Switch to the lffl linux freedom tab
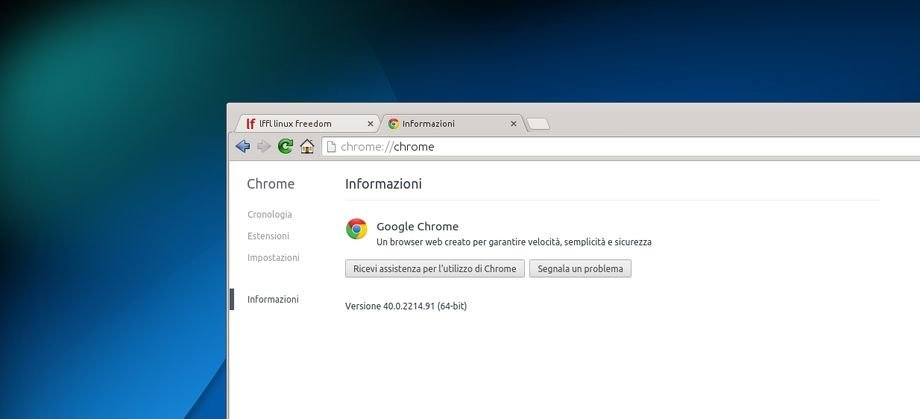This screenshot has width=920, height=419. [x=300, y=124]
